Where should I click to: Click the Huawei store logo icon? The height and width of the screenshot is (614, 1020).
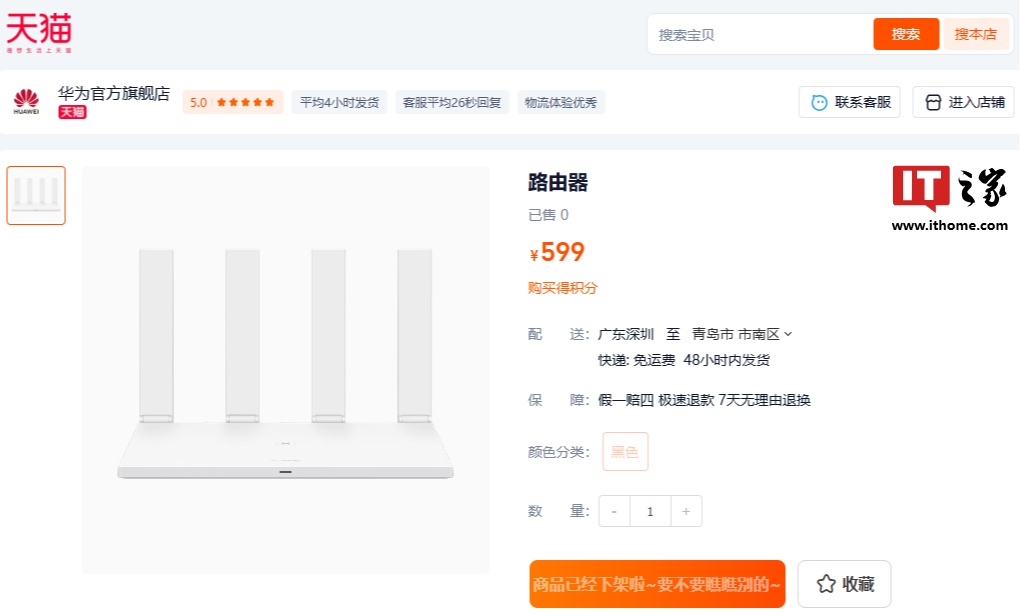(x=26, y=101)
